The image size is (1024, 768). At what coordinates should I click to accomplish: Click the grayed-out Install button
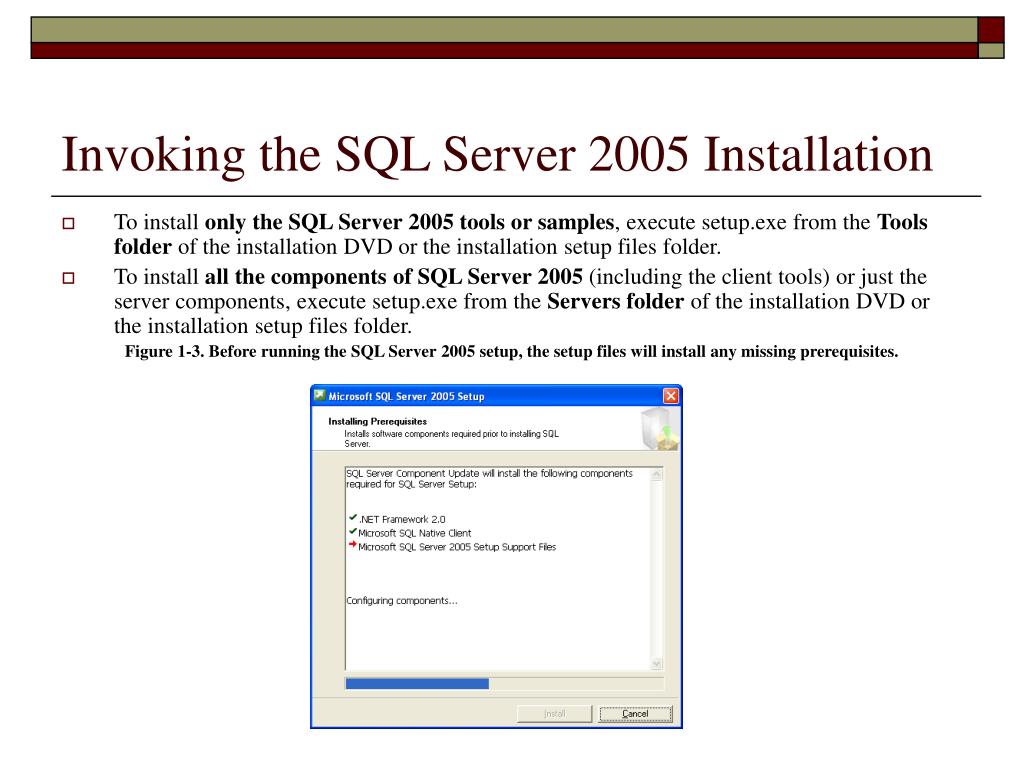tap(554, 714)
